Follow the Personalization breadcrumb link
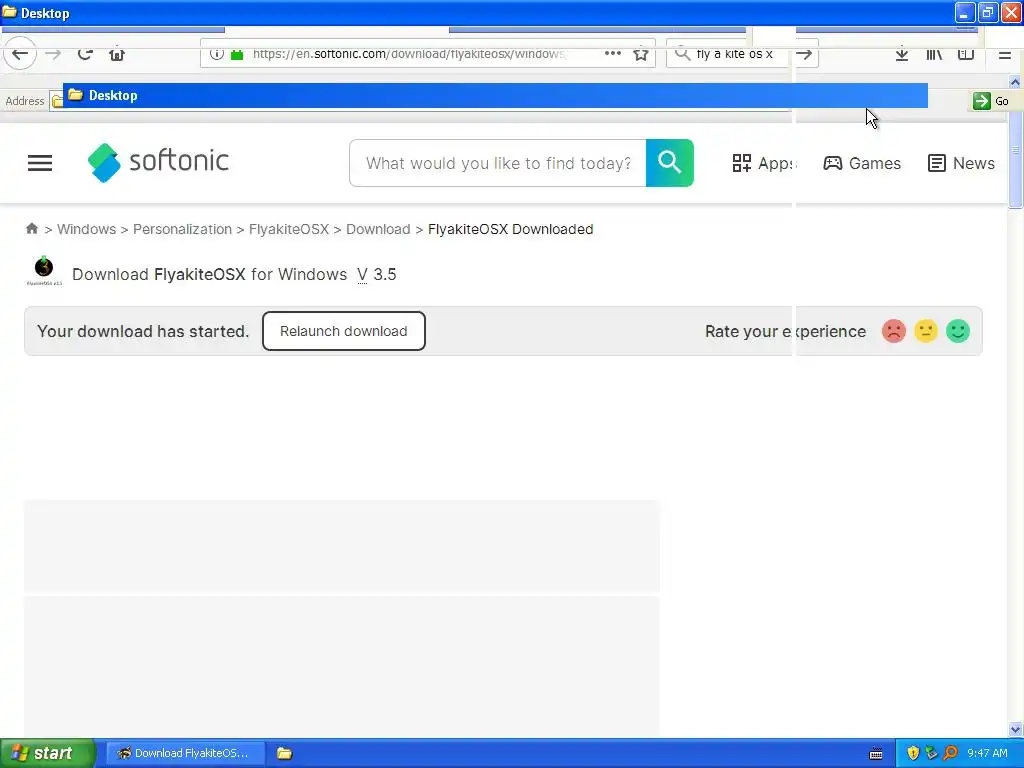Viewport: 1024px width, 768px height. tap(182, 229)
